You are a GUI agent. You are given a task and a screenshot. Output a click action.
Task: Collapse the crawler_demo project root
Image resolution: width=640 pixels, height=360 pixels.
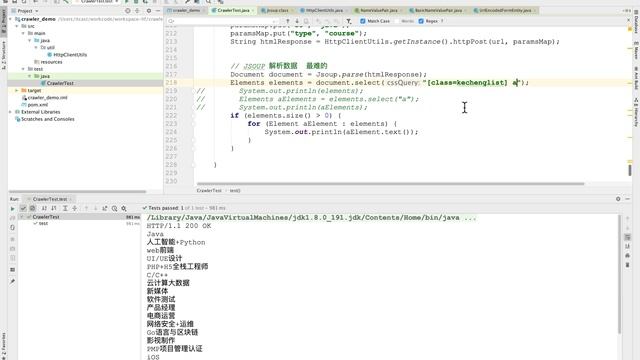[x=11, y=19]
